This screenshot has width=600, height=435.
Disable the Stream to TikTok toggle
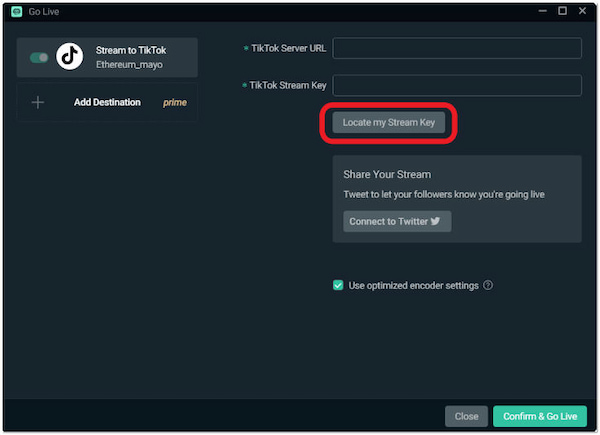tap(39, 57)
